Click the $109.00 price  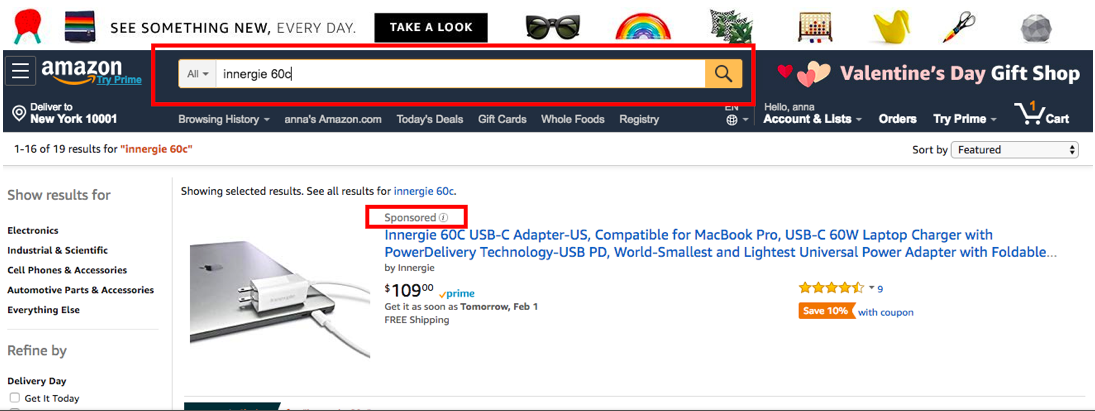409,290
